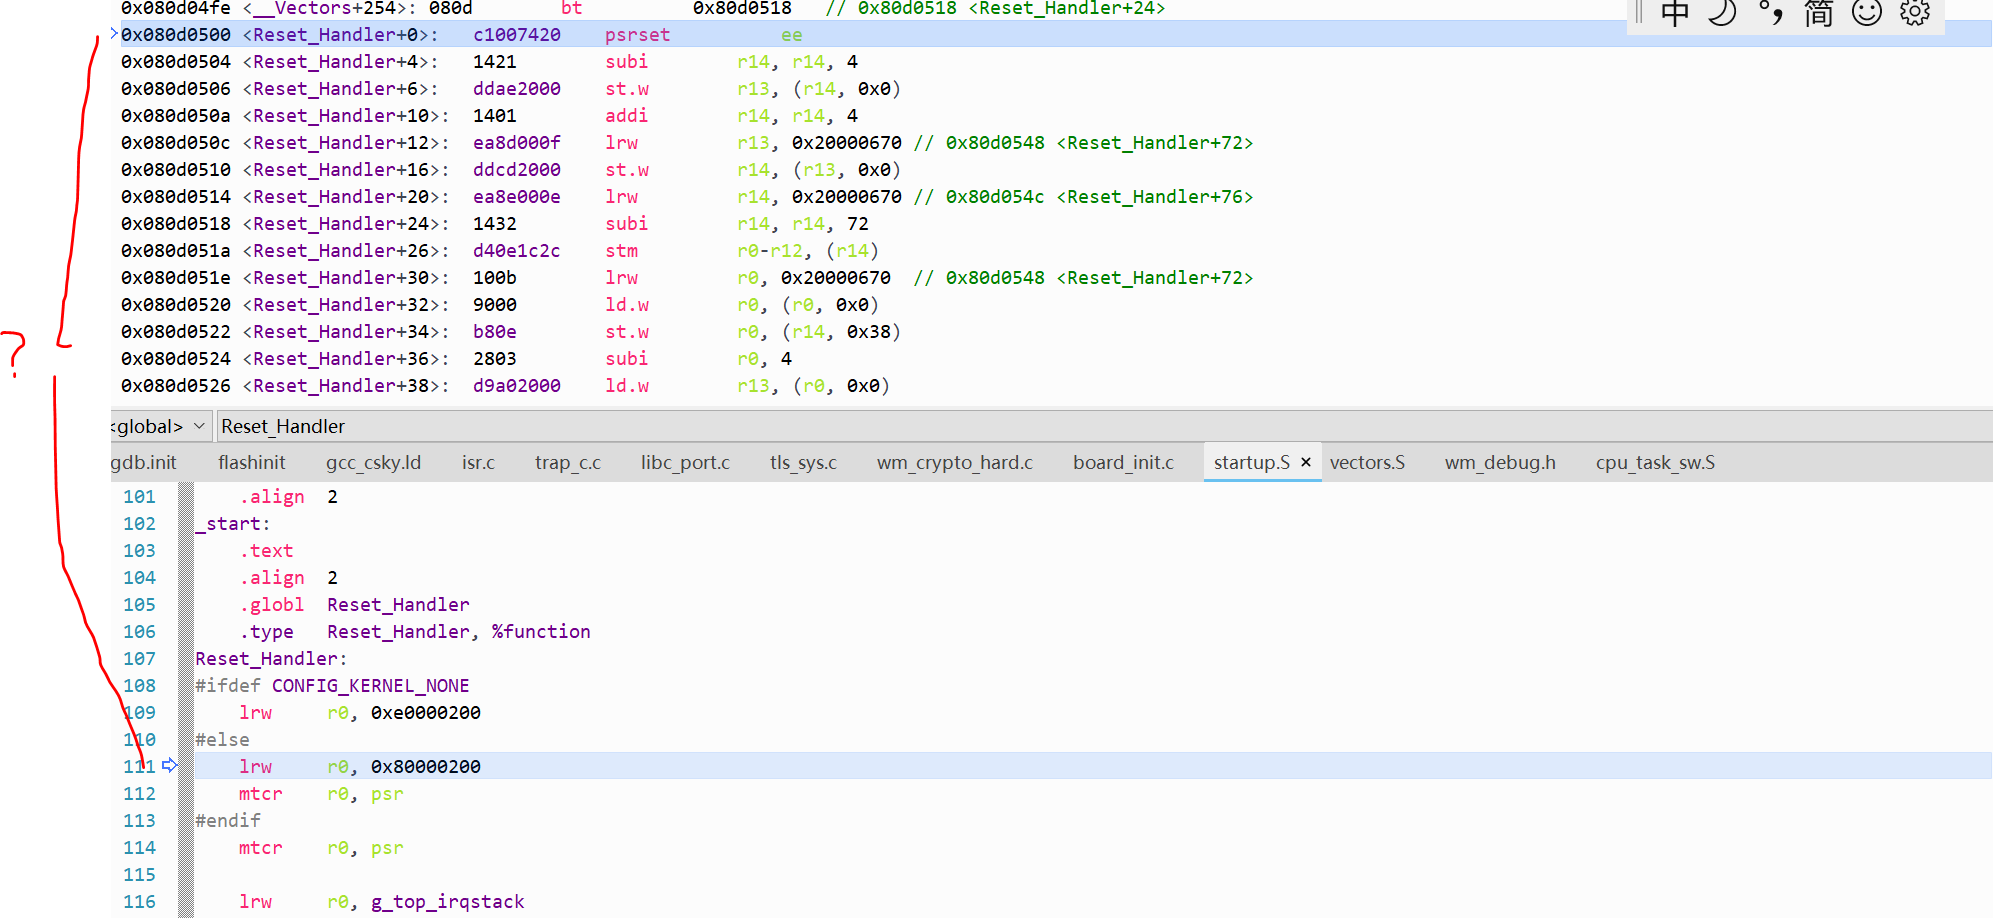Click the .globl Reset_Handler line

[354, 604]
